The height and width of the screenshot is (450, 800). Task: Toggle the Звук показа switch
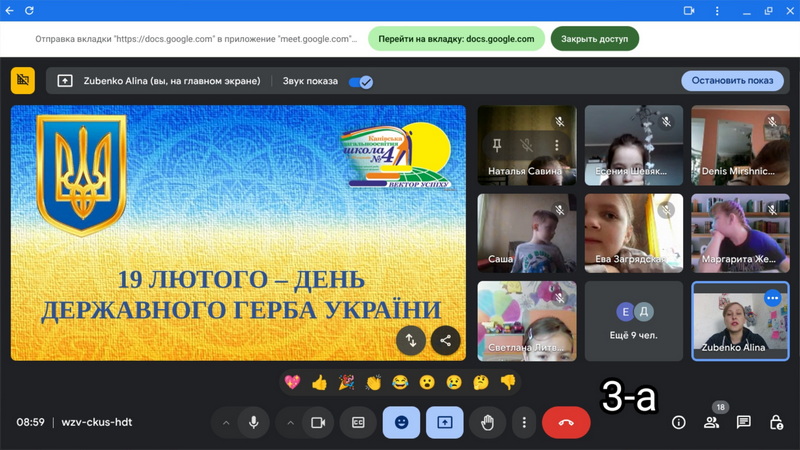click(360, 82)
